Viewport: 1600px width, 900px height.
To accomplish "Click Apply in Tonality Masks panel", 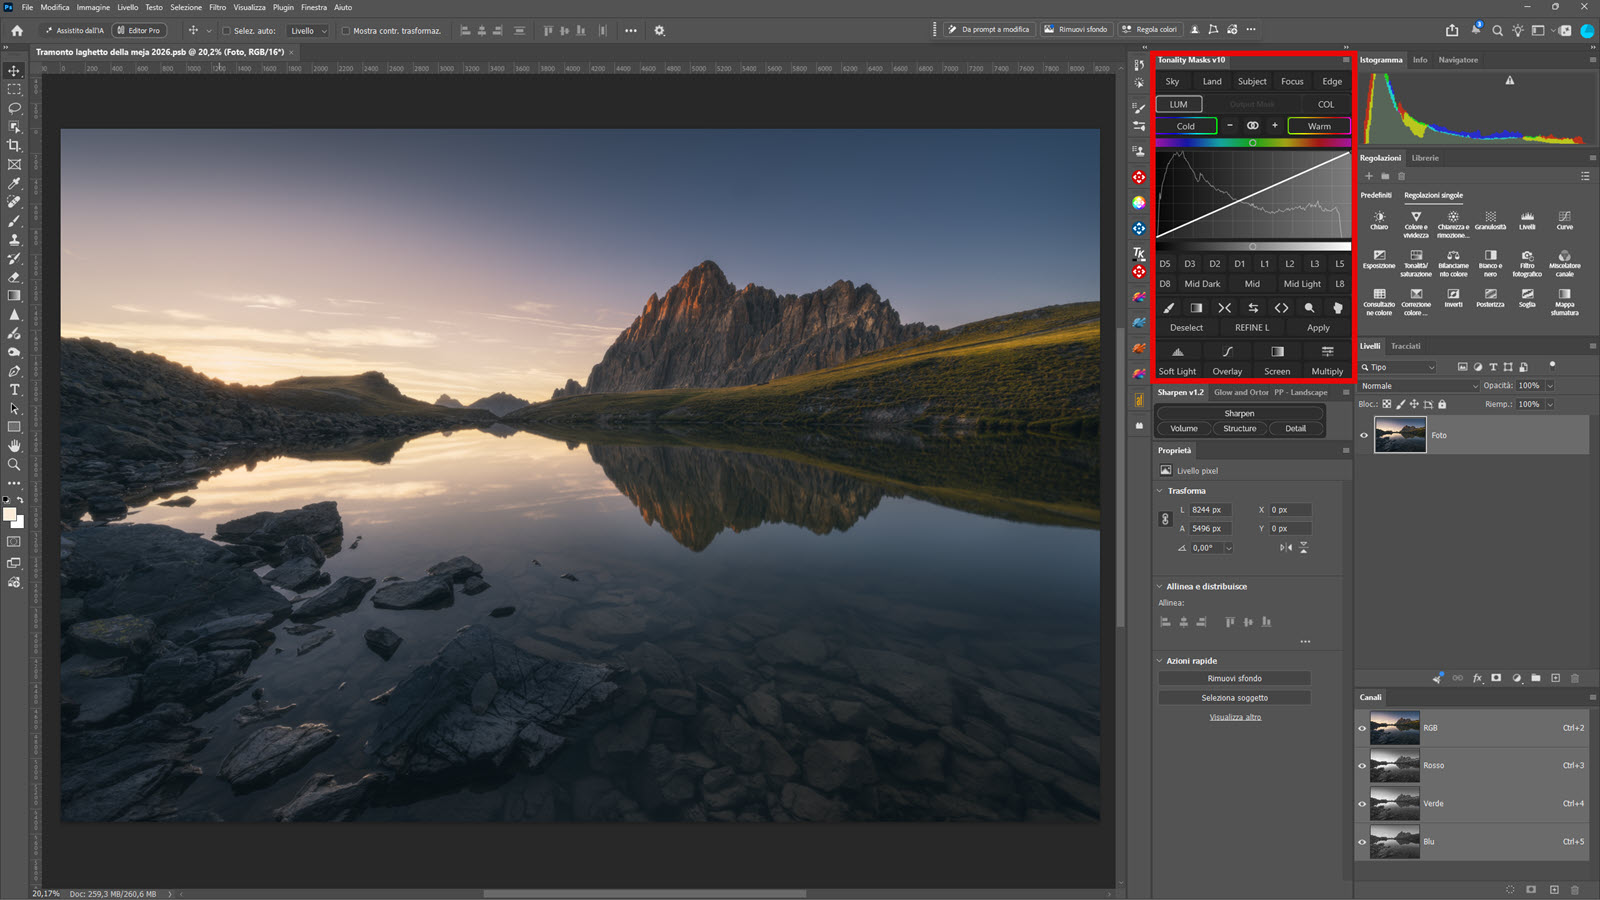I will pos(1318,328).
